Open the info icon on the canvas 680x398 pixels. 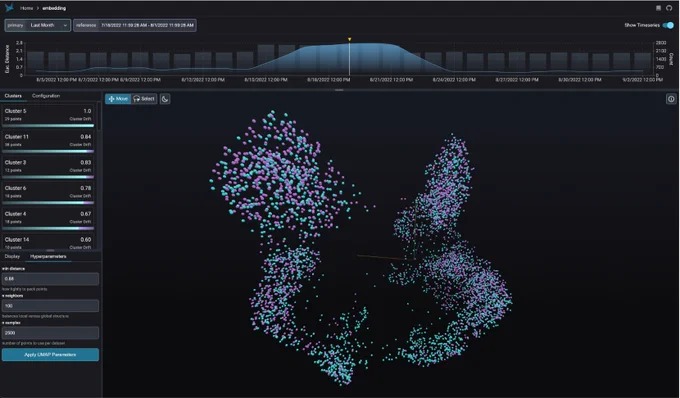pyautogui.click(x=671, y=99)
